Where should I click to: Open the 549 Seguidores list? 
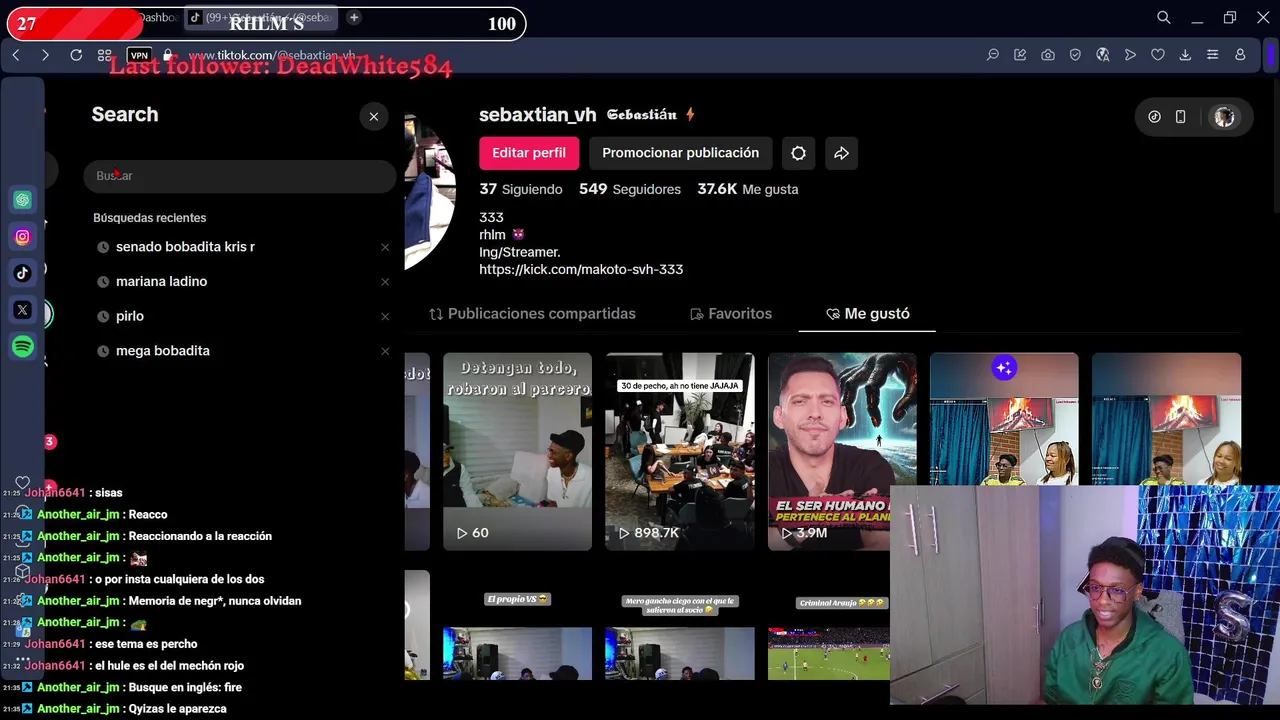click(x=630, y=189)
